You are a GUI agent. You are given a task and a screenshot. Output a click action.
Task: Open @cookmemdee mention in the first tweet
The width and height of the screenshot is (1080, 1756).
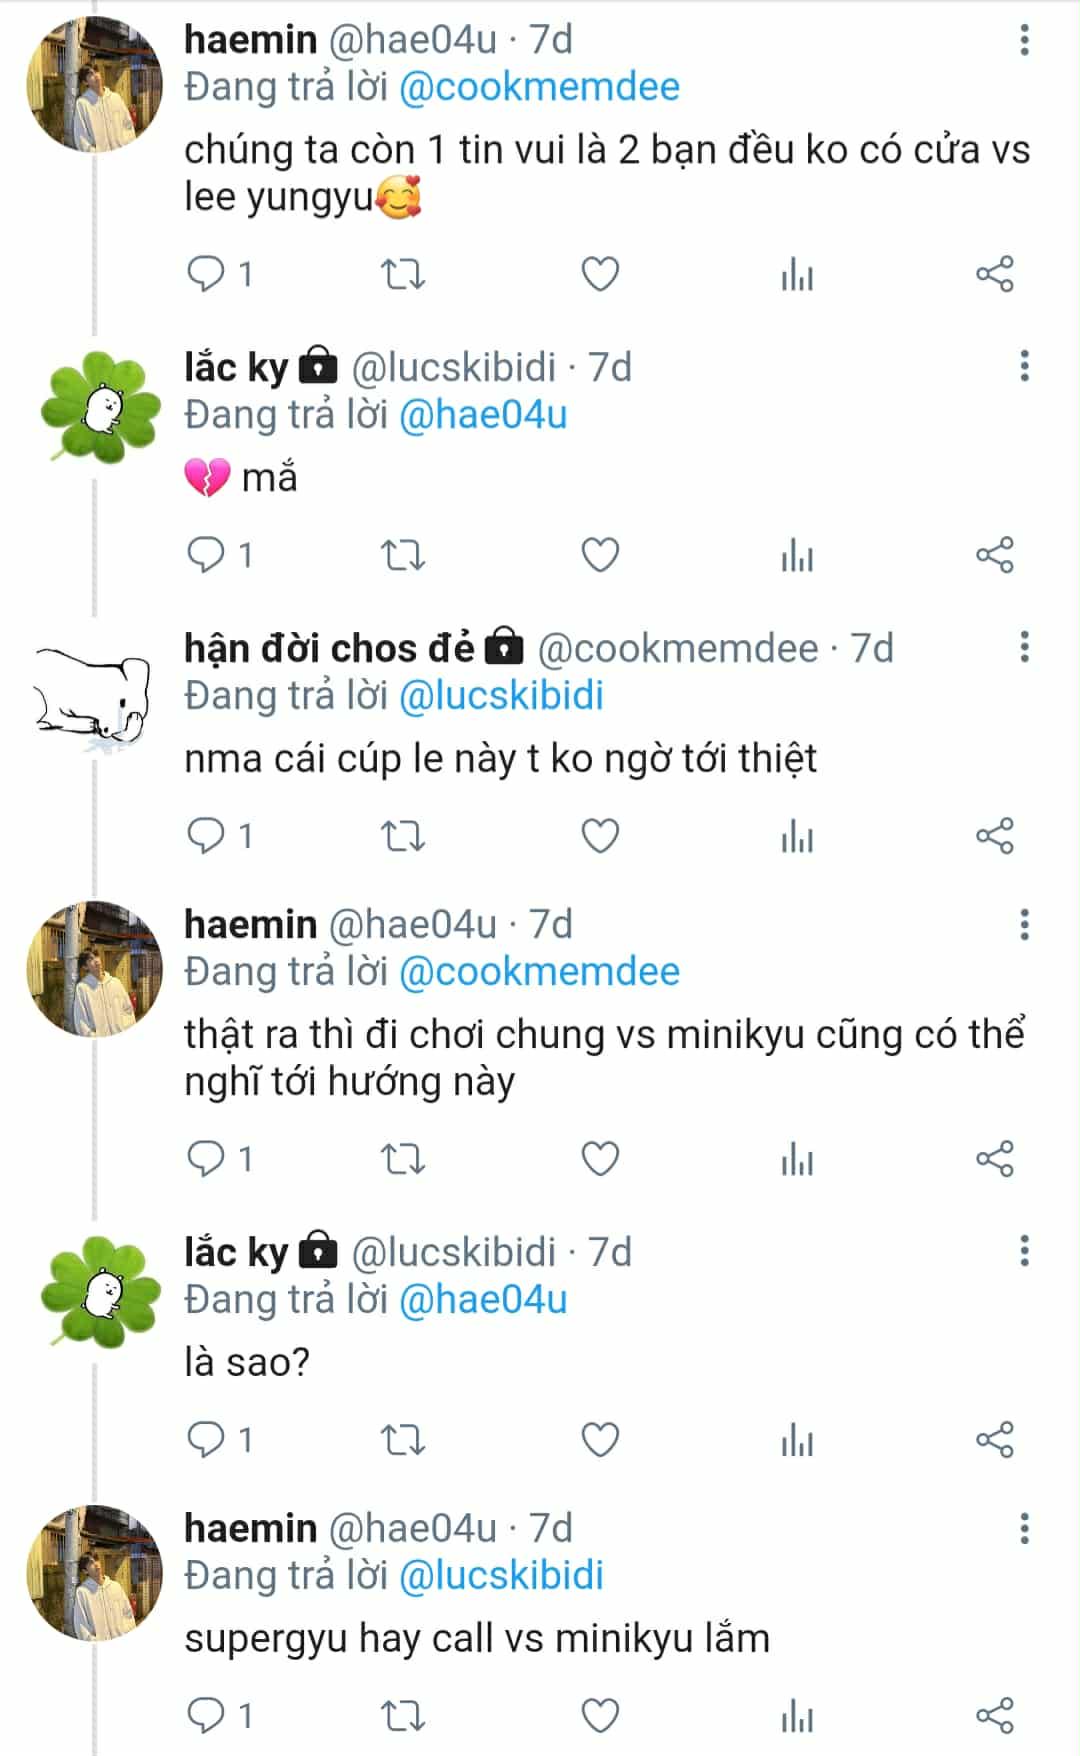(x=539, y=87)
